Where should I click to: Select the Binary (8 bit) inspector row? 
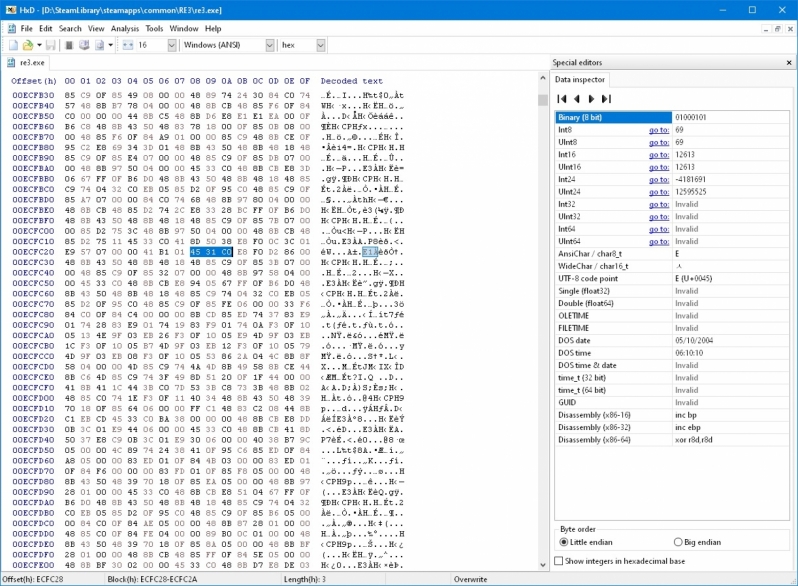pyautogui.click(x=672, y=118)
